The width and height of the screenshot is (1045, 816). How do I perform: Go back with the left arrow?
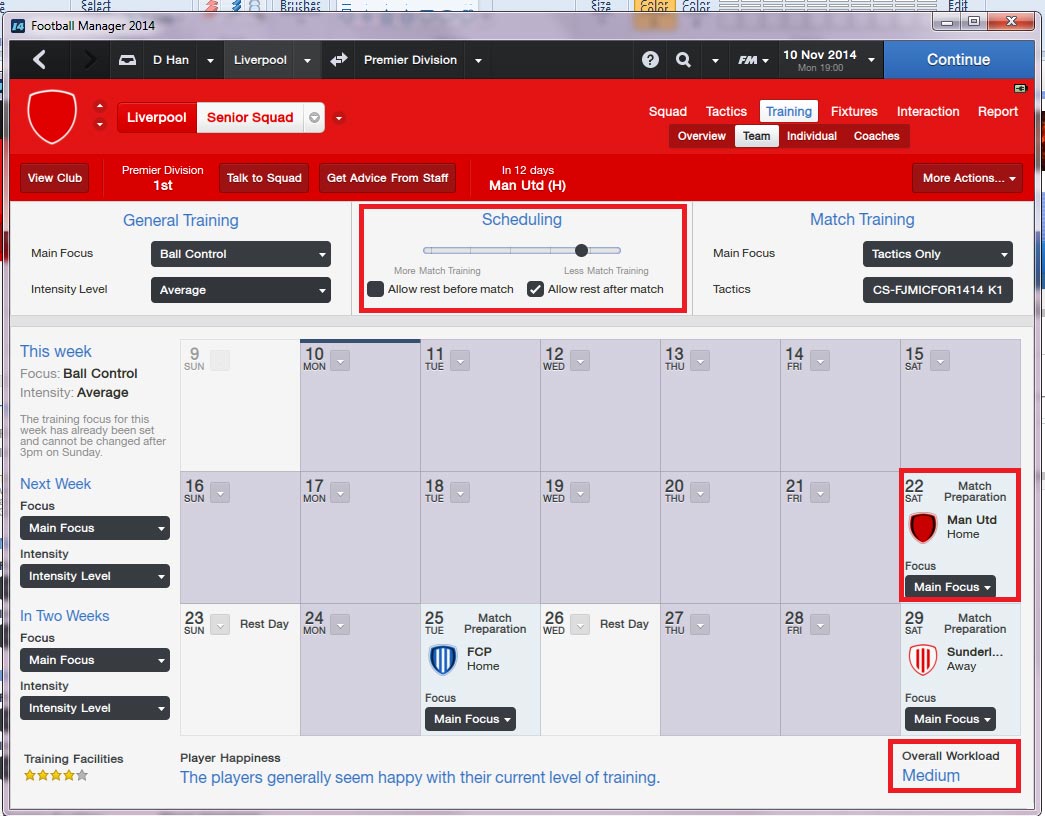39,60
